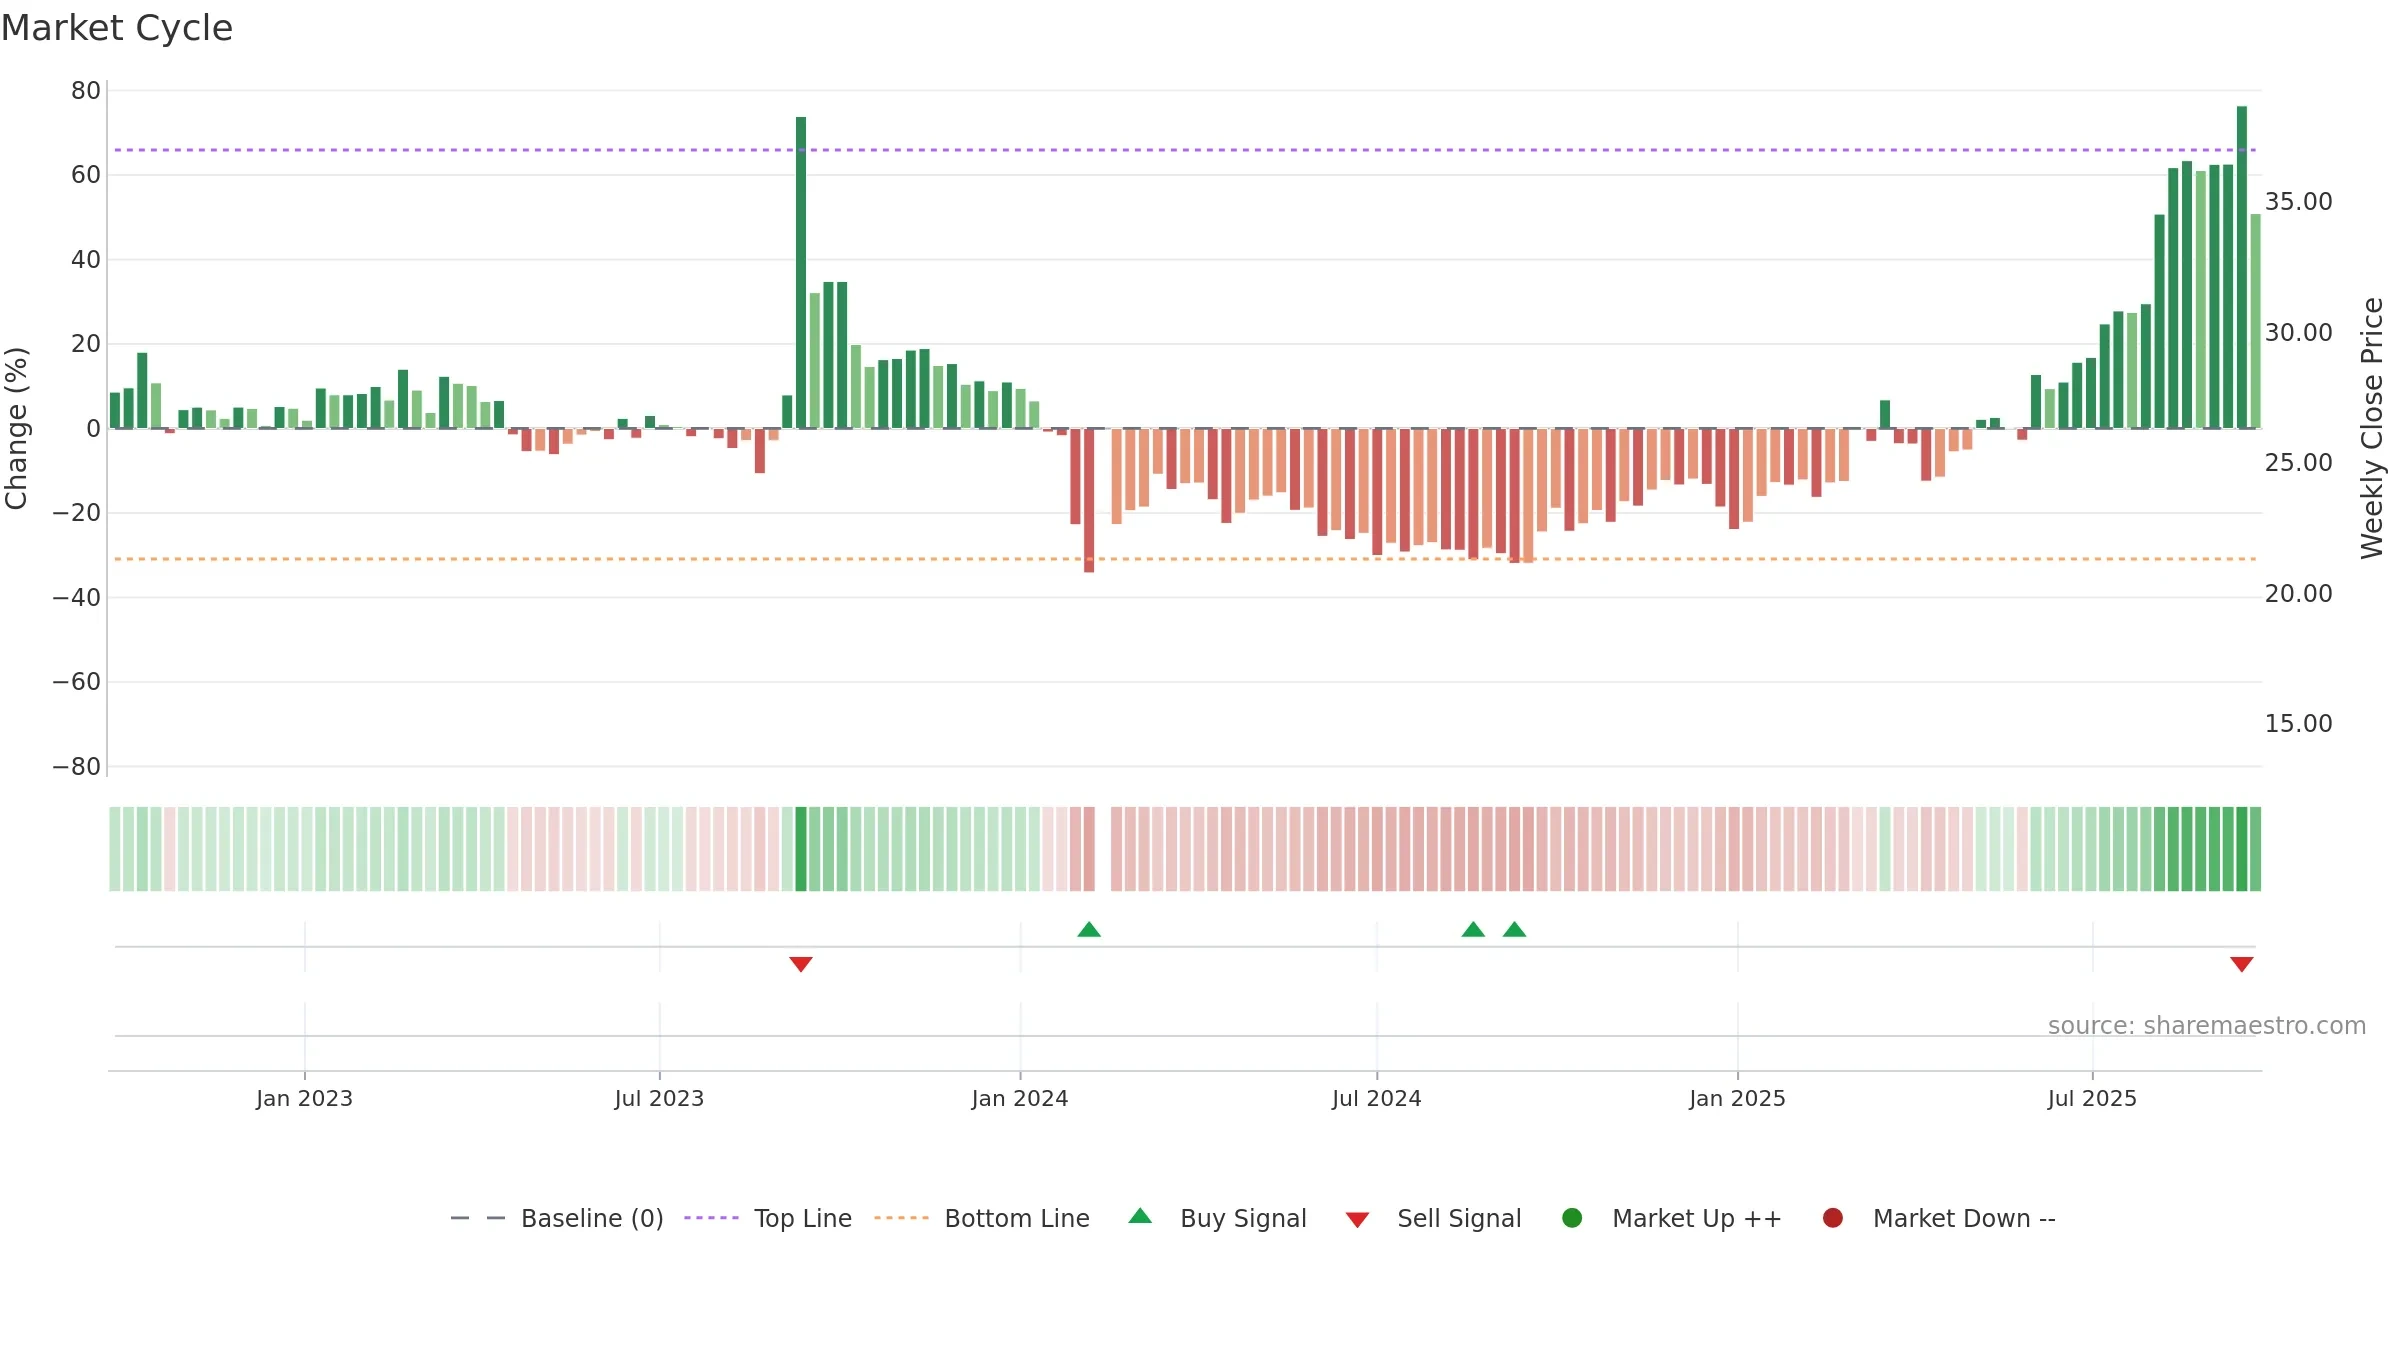
Task: Click the Jan 2024 axis label
Action: coord(1020,1098)
